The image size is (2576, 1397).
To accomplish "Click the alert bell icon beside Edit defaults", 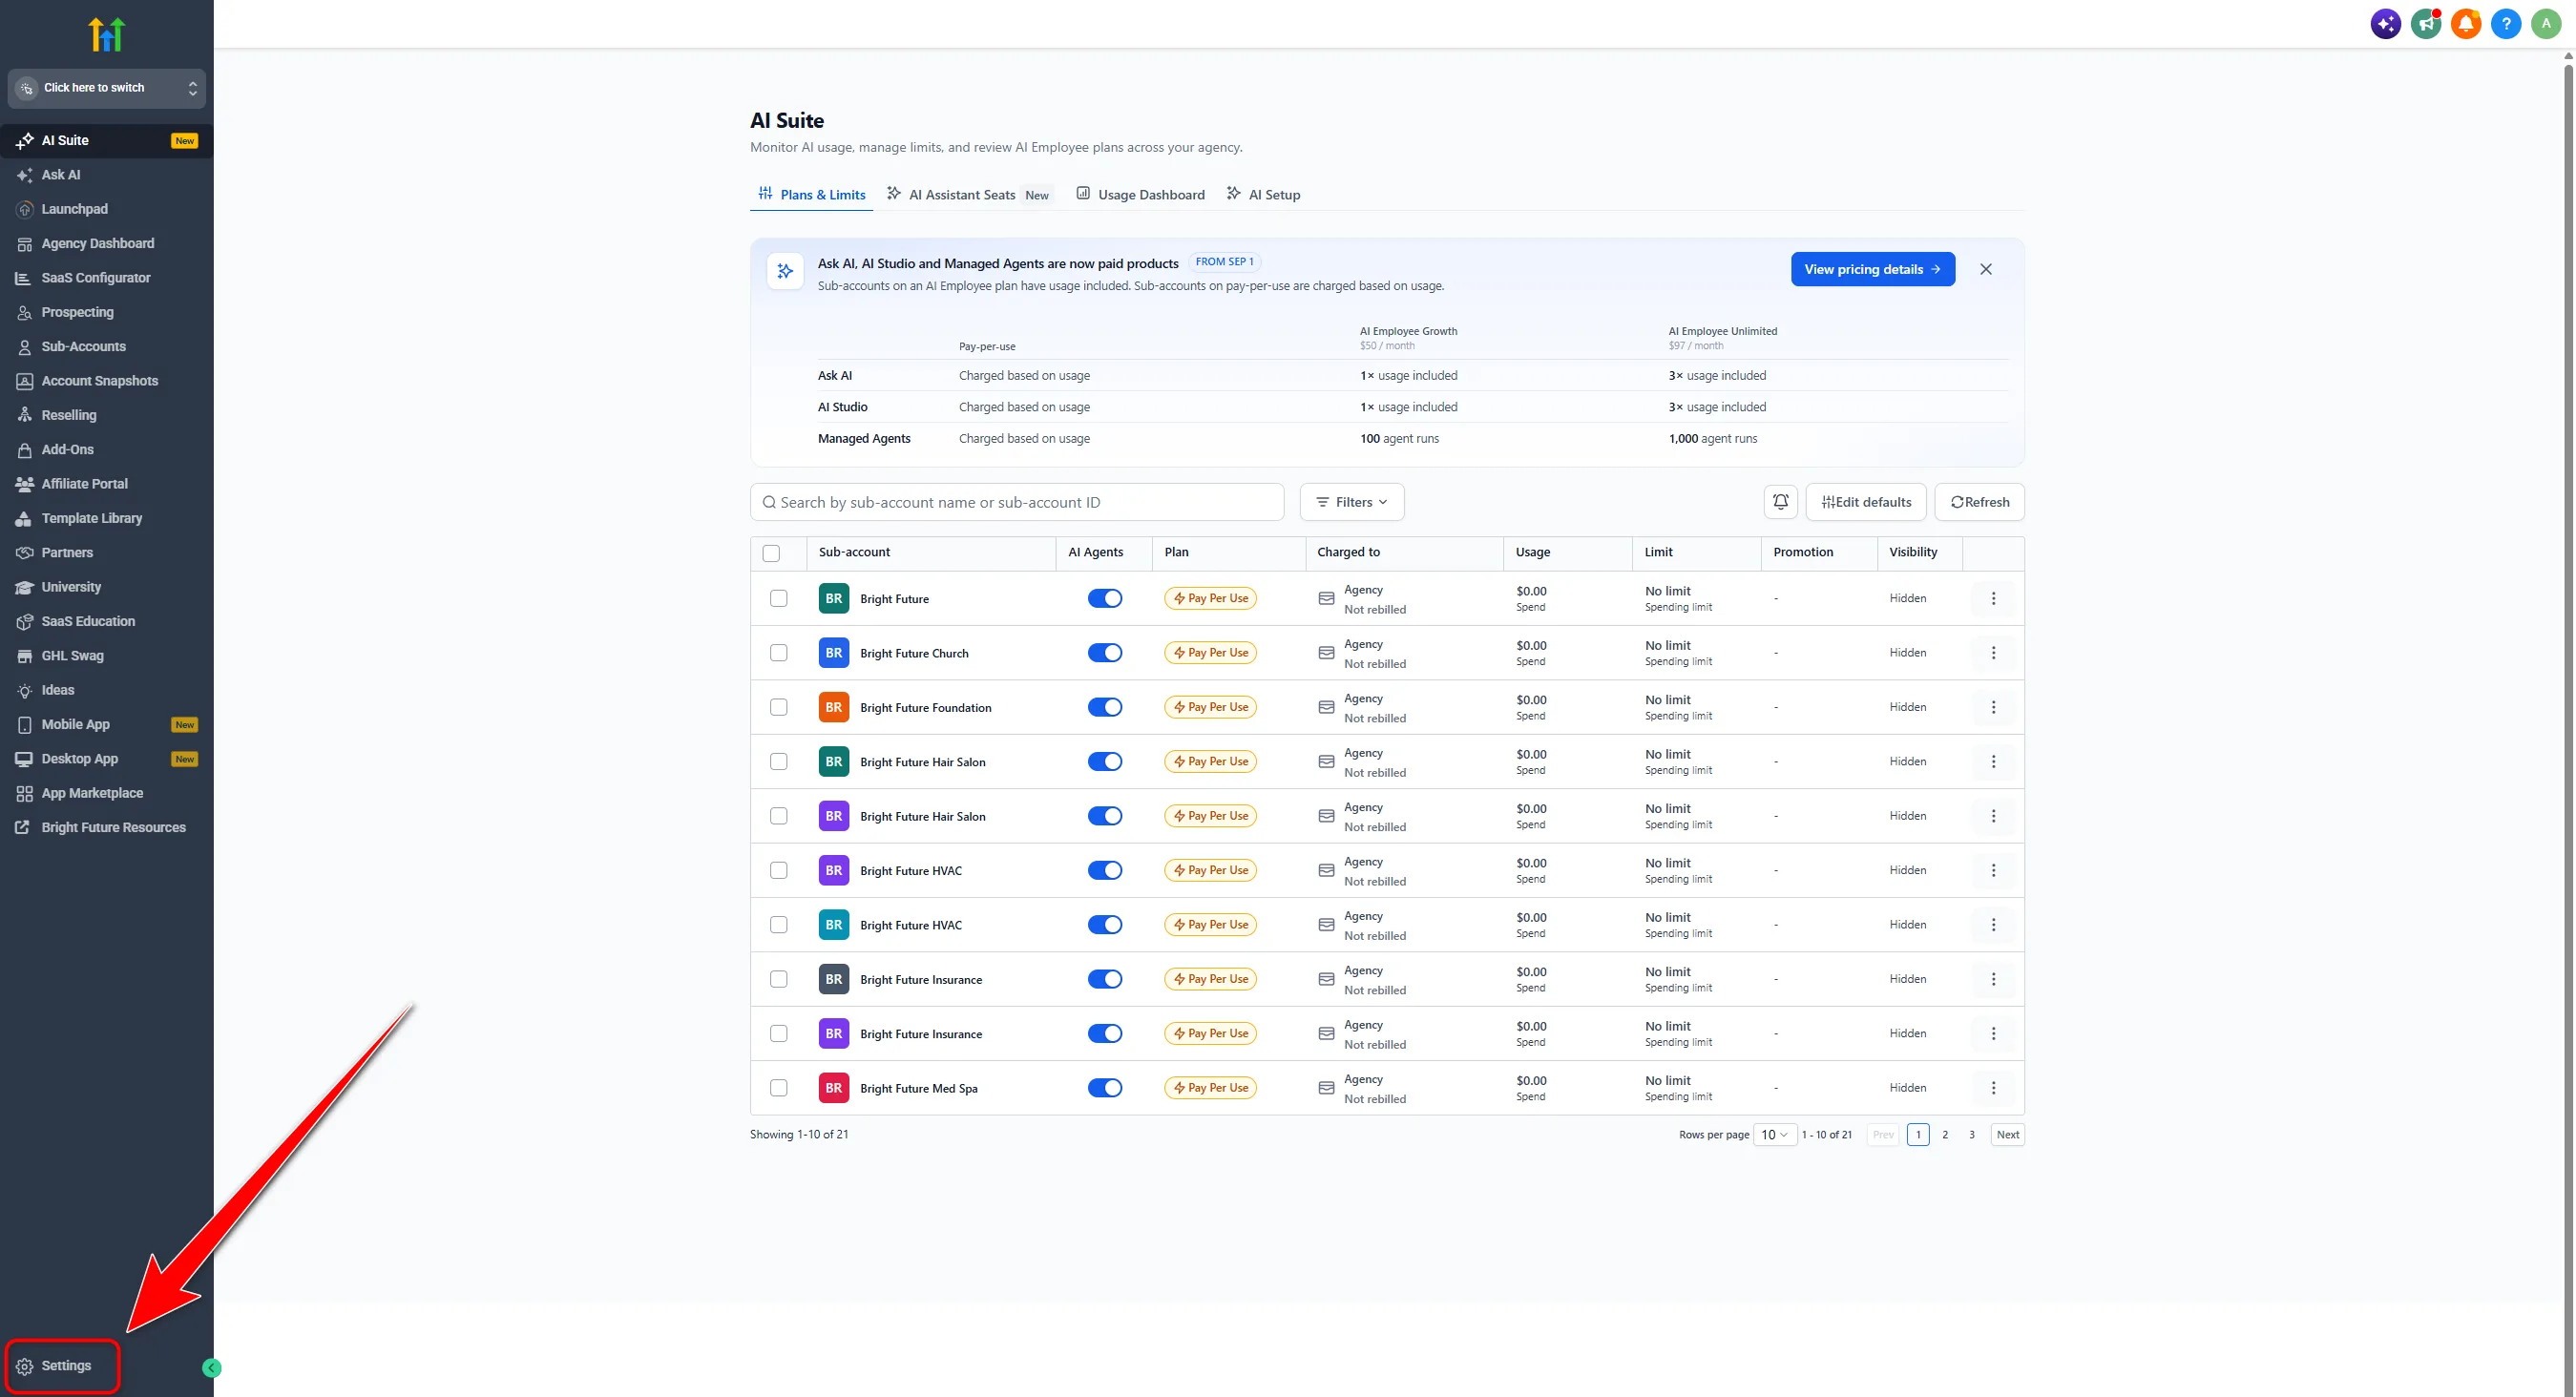I will click(x=1780, y=502).
